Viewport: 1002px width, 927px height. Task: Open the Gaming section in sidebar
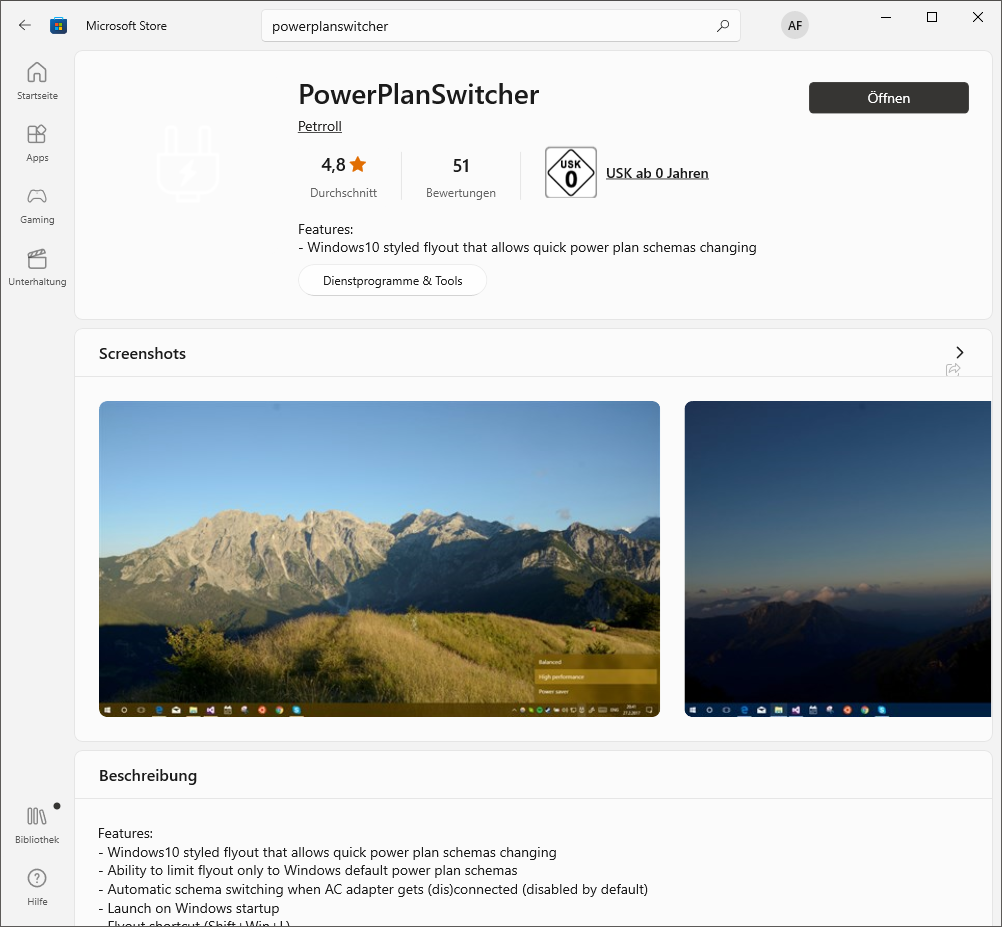click(x=37, y=205)
